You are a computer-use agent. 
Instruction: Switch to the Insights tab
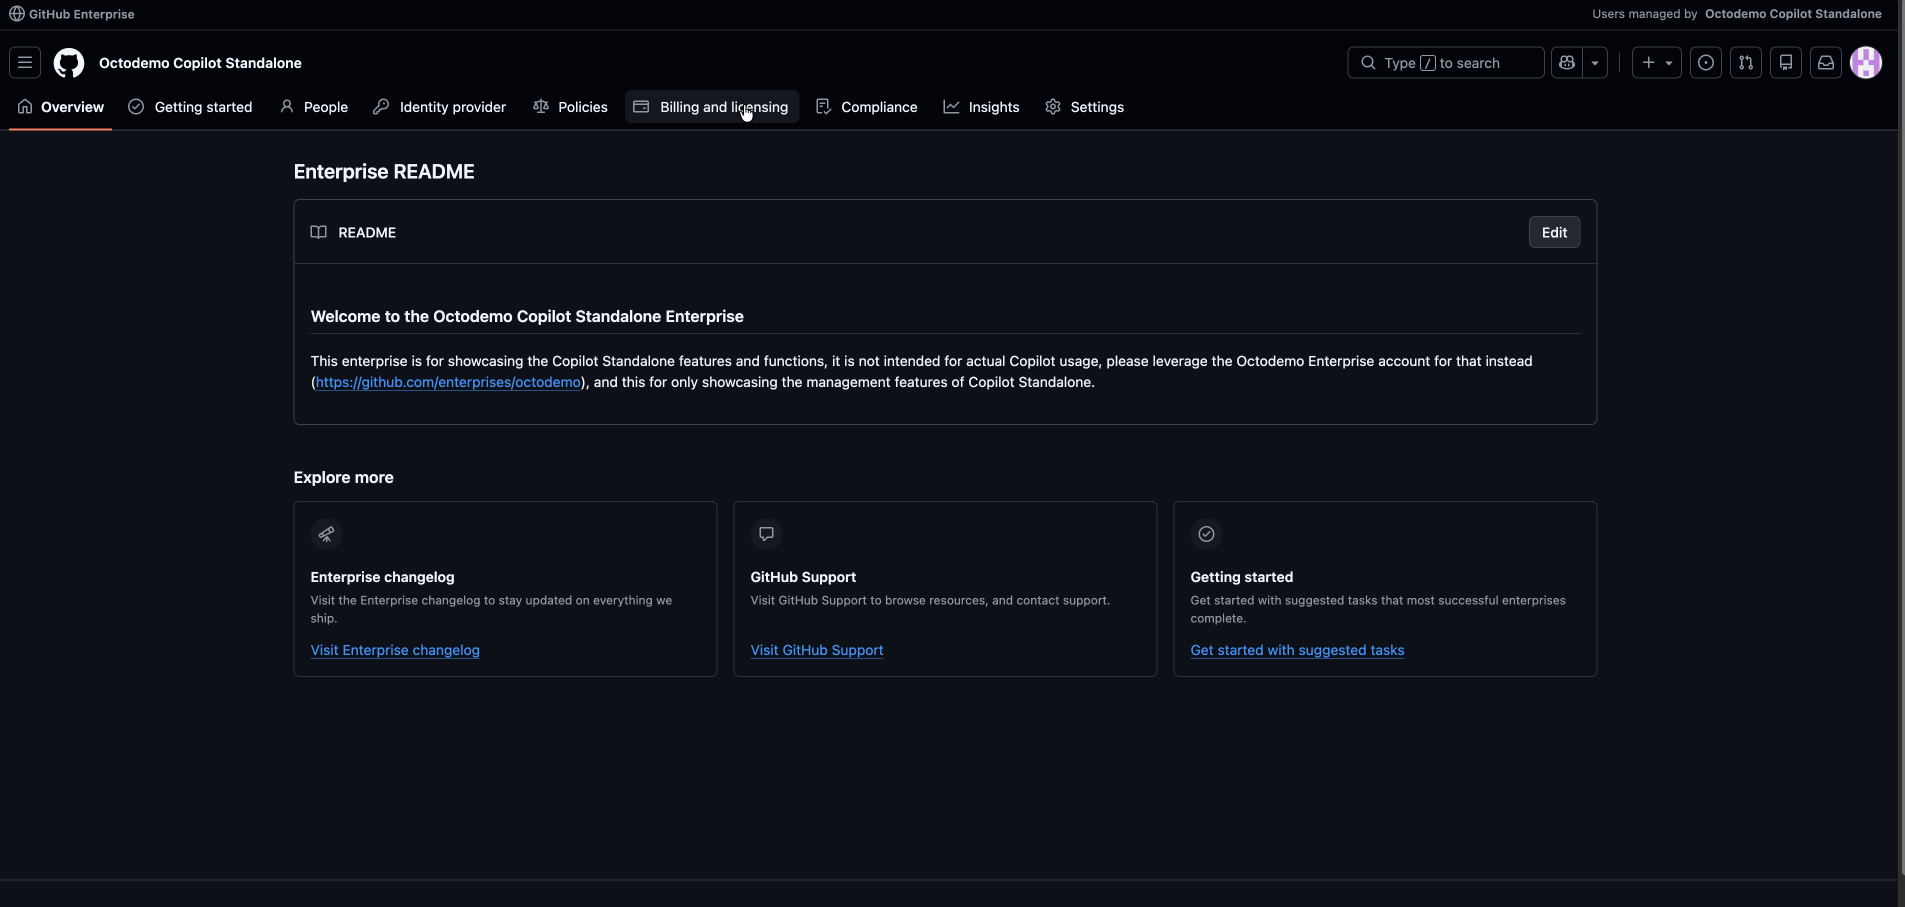tap(981, 107)
